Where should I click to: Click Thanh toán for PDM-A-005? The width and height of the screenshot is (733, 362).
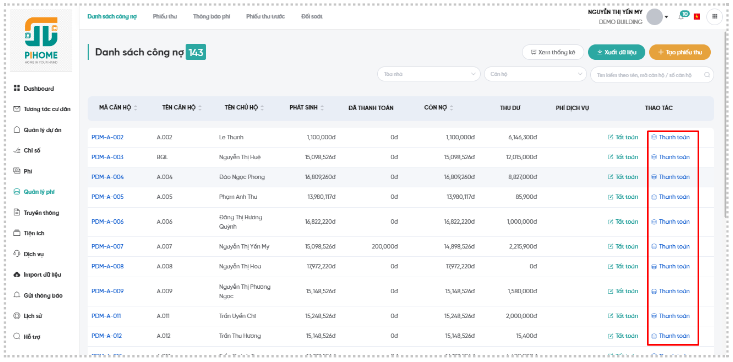(x=670, y=197)
